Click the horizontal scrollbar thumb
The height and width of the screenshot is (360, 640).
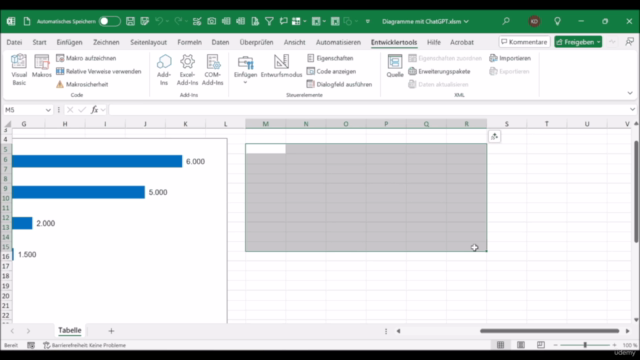pos(549,331)
